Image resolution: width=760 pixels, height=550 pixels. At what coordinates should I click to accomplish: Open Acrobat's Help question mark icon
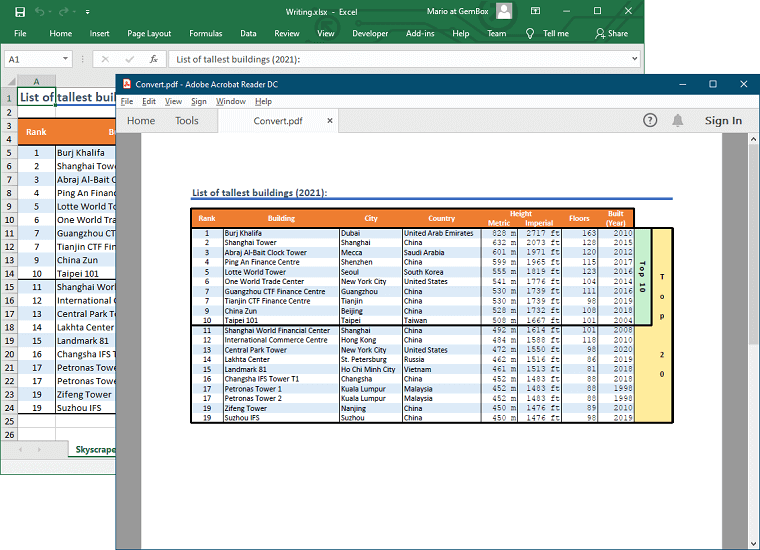click(x=650, y=120)
